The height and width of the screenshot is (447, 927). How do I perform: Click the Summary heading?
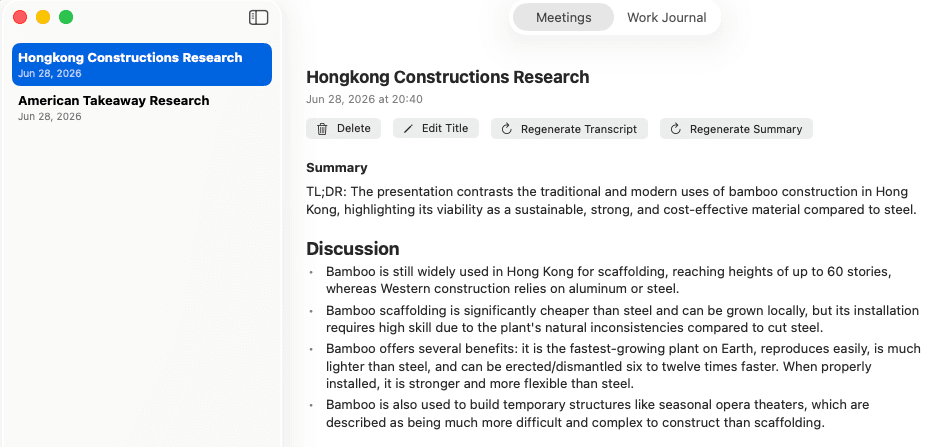336,168
